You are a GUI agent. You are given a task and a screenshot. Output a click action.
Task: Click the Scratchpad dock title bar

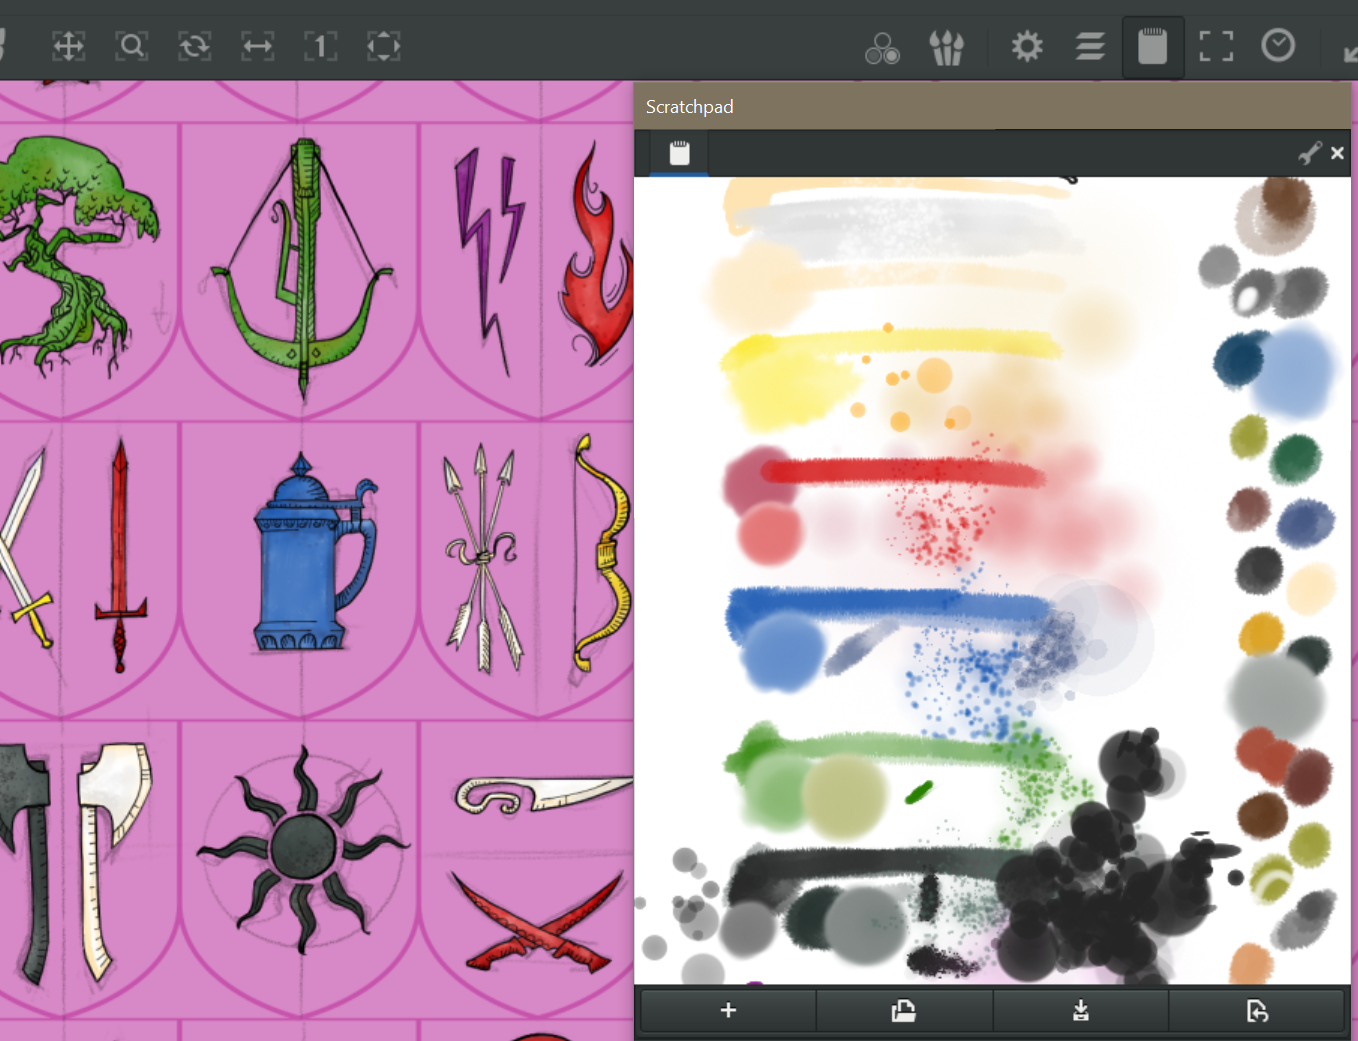pos(992,106)
